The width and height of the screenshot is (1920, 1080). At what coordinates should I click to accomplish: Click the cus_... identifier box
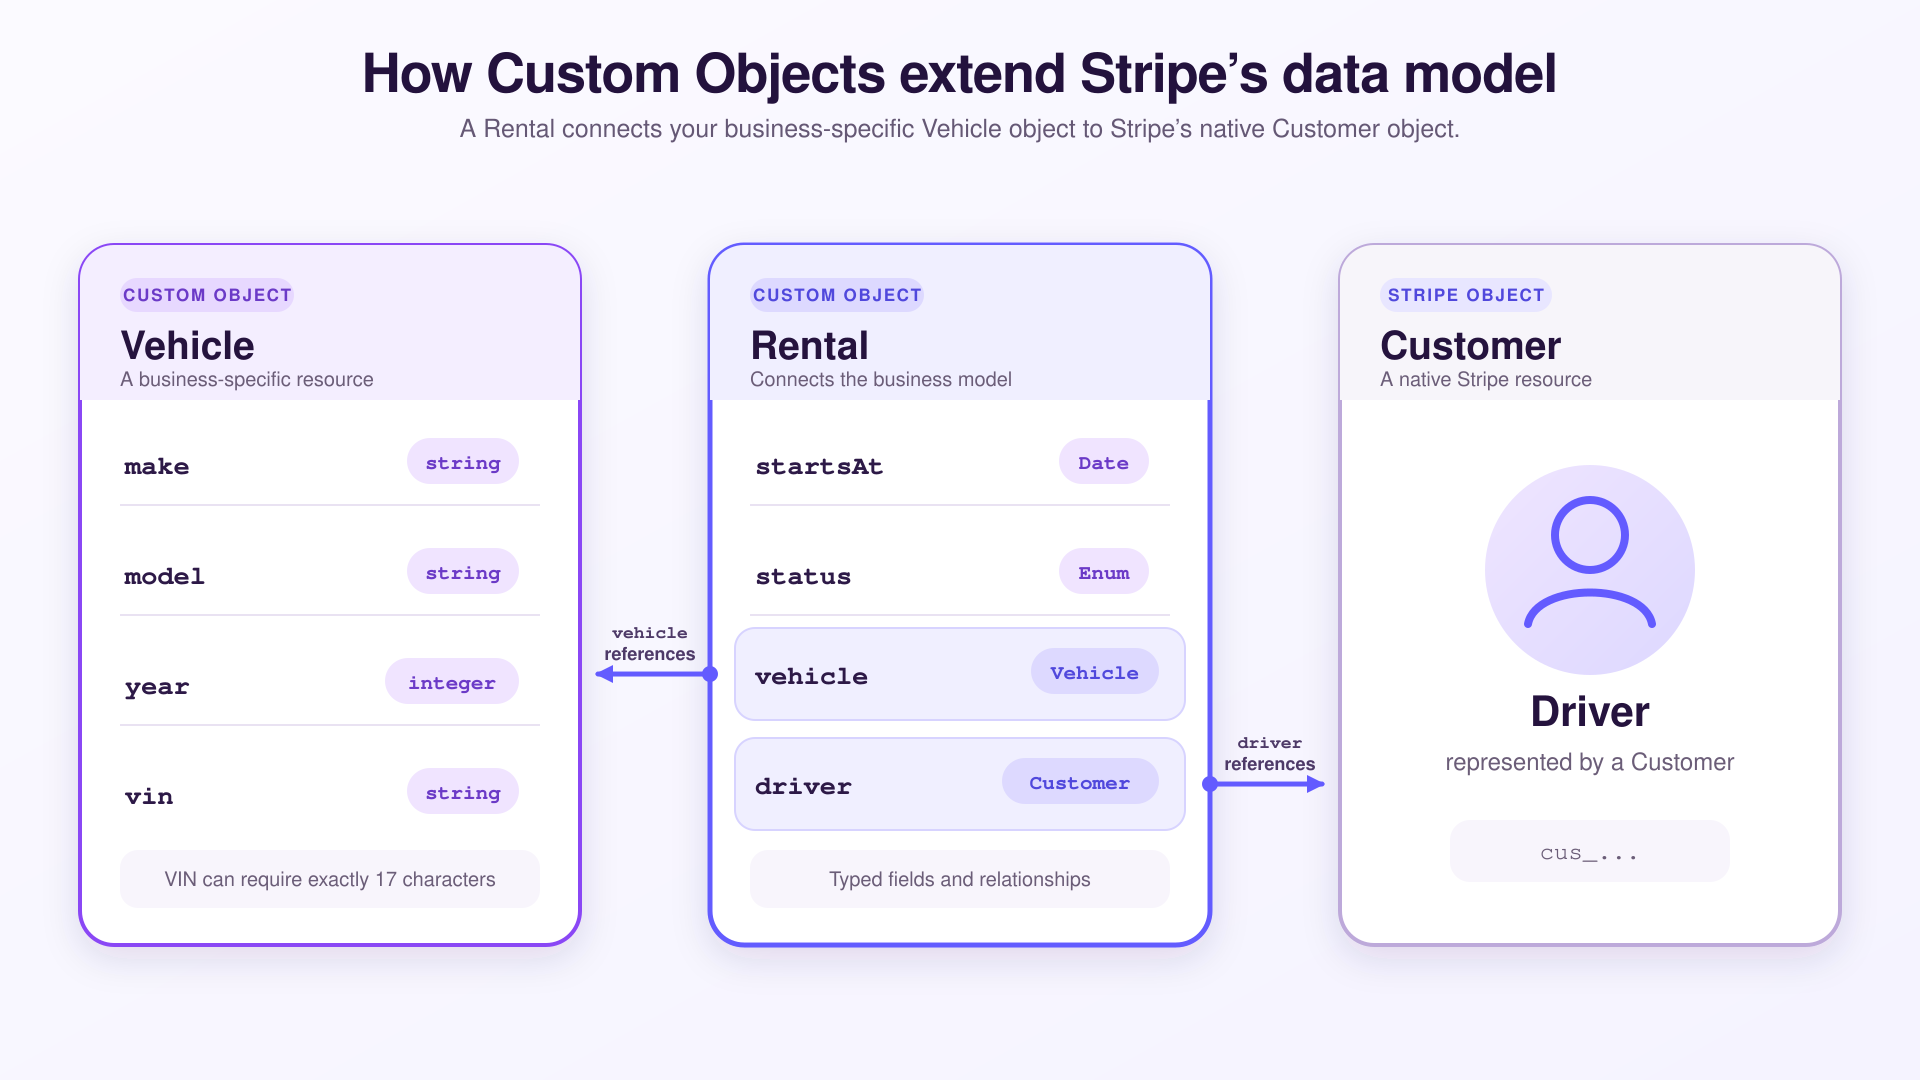pyautogui.click(x=1590, y=852)
